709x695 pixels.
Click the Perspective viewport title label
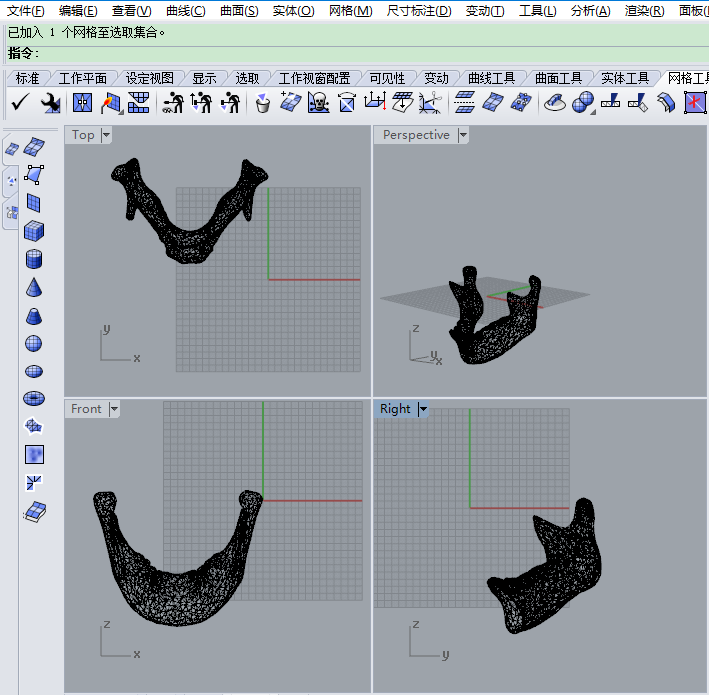(x=416, y=135)
